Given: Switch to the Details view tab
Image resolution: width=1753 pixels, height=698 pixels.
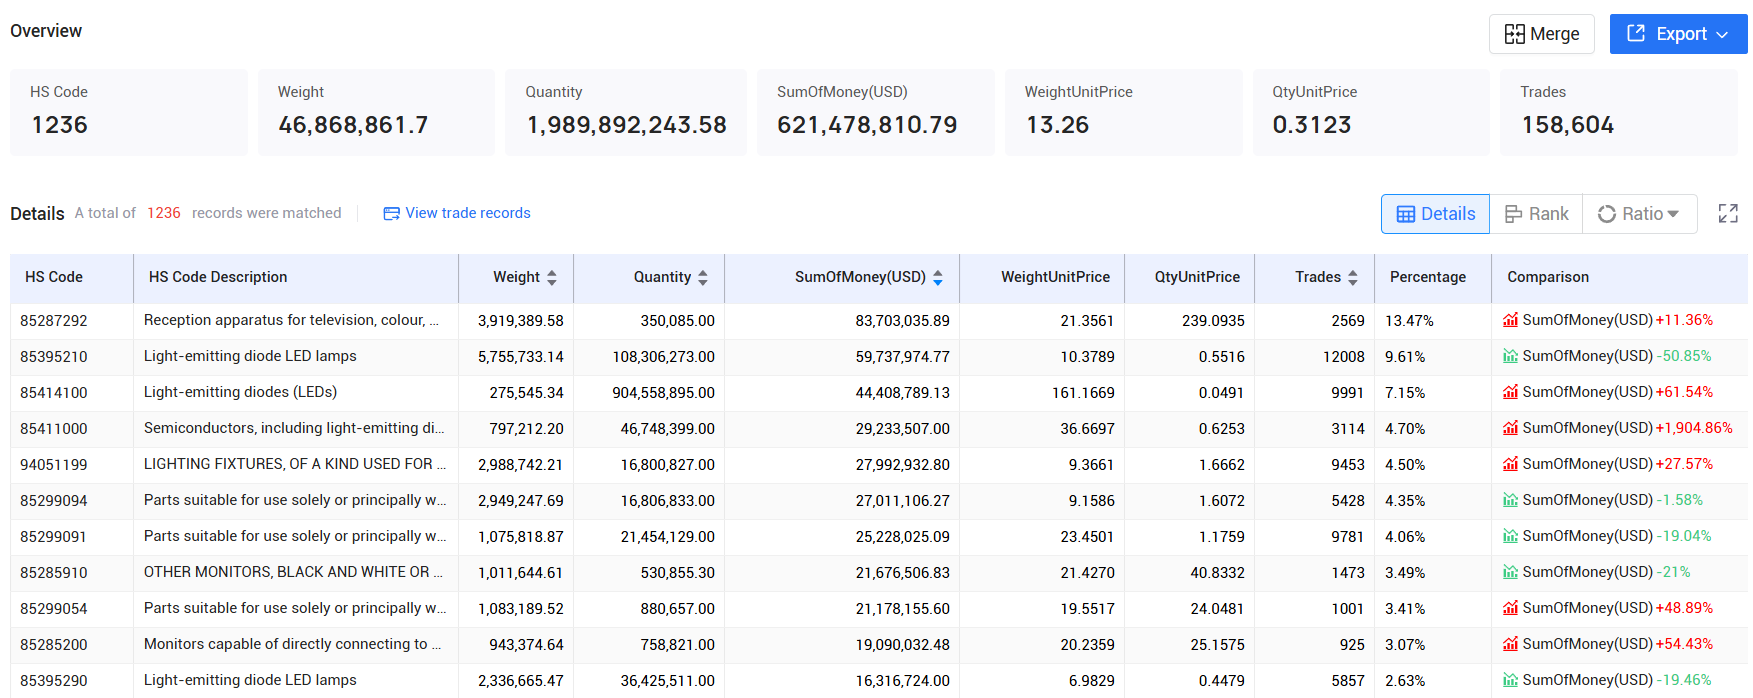Looking at the screenshot, I should click(x=1435, y=214).
